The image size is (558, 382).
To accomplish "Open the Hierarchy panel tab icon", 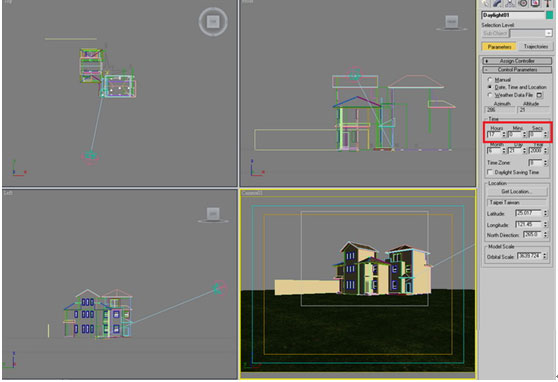I will point(510,3).
